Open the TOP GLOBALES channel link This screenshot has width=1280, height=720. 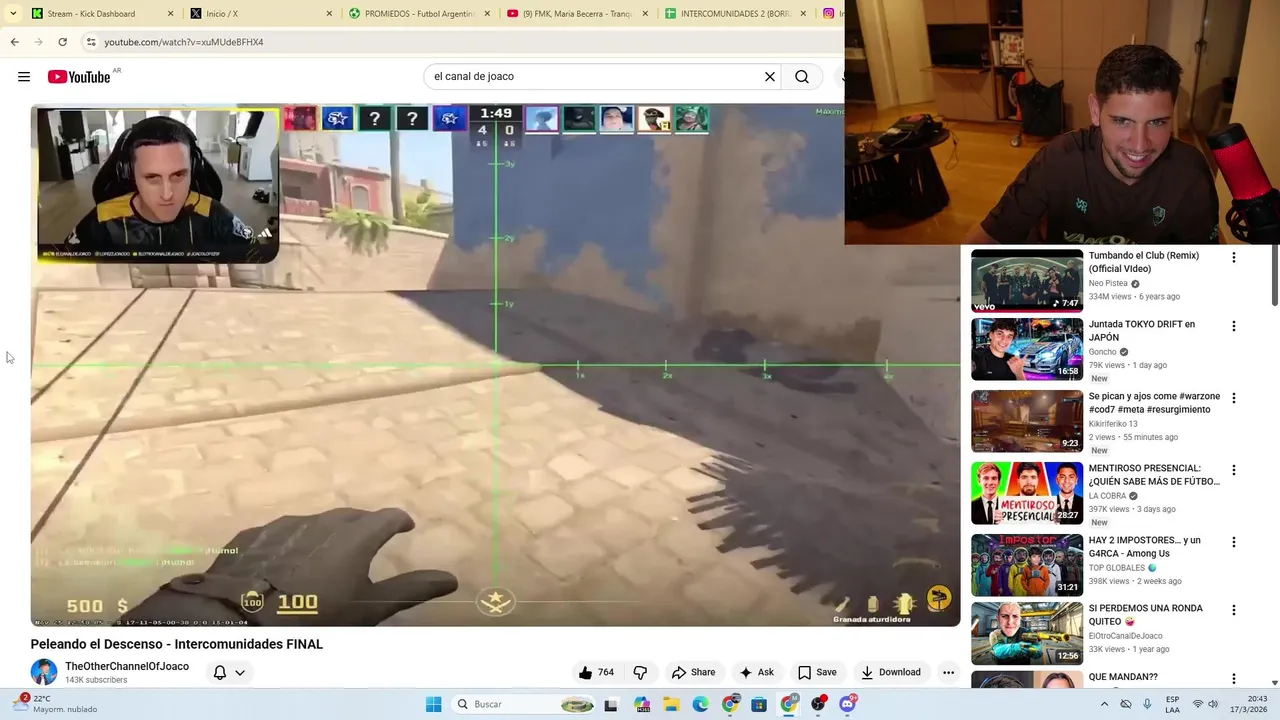click(x=1117, y=568)
